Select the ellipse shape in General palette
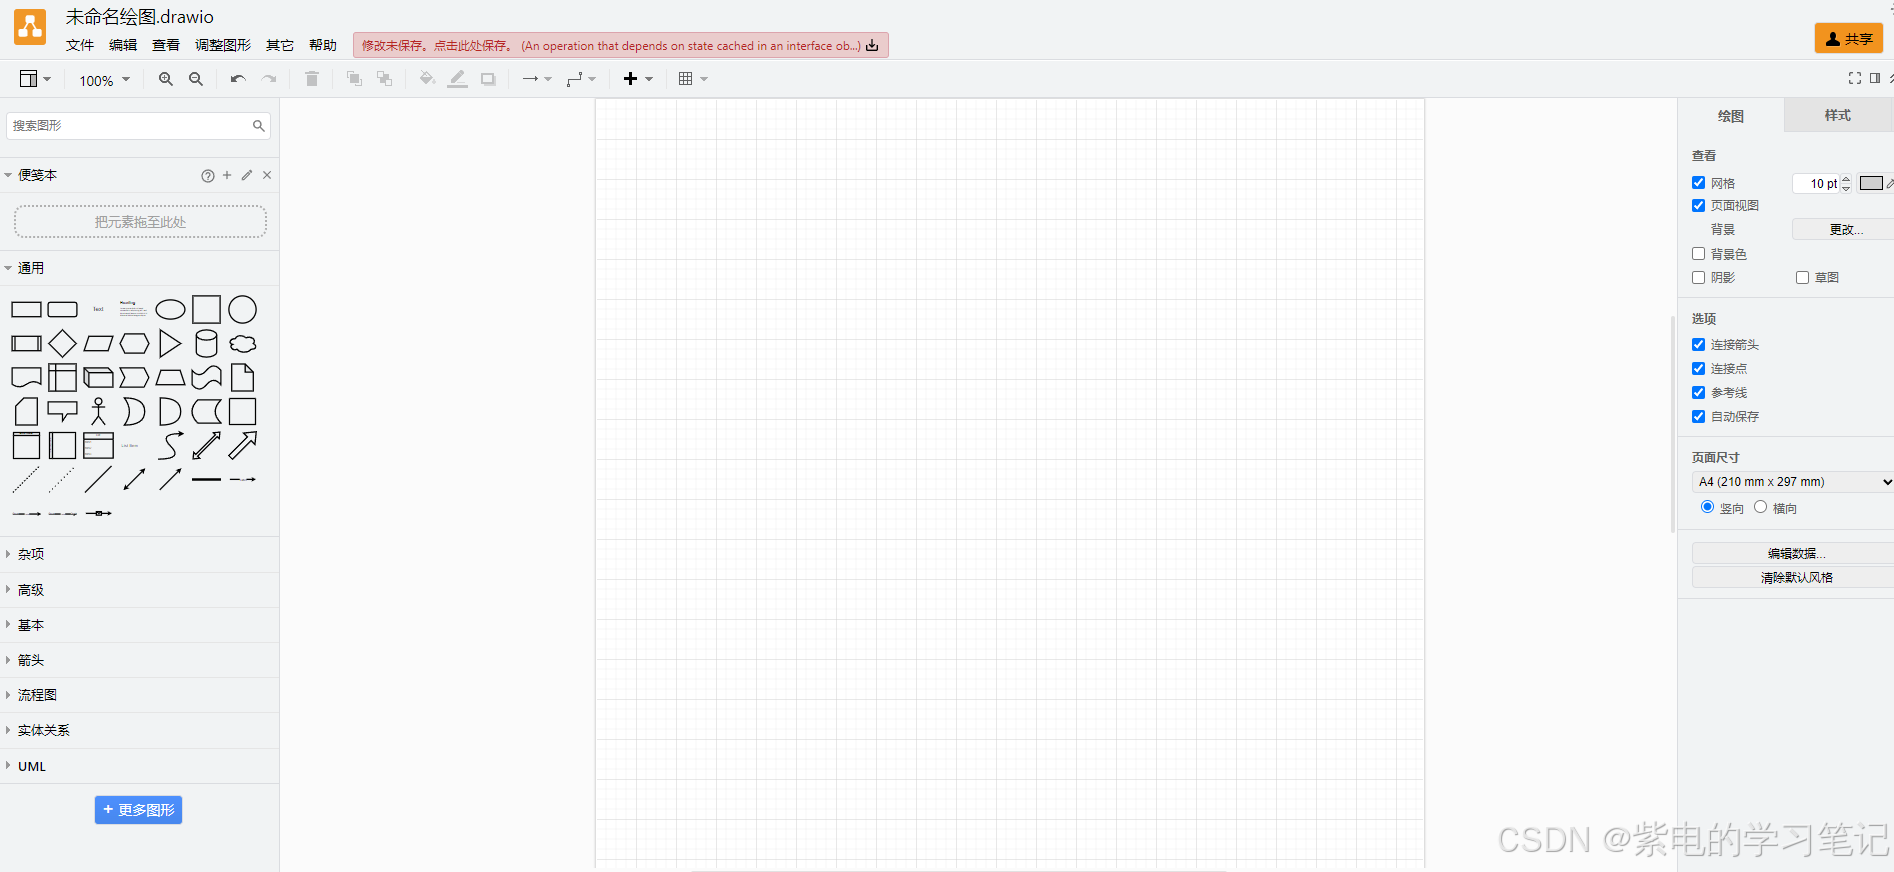1894x872 pixels. point(170,310)
